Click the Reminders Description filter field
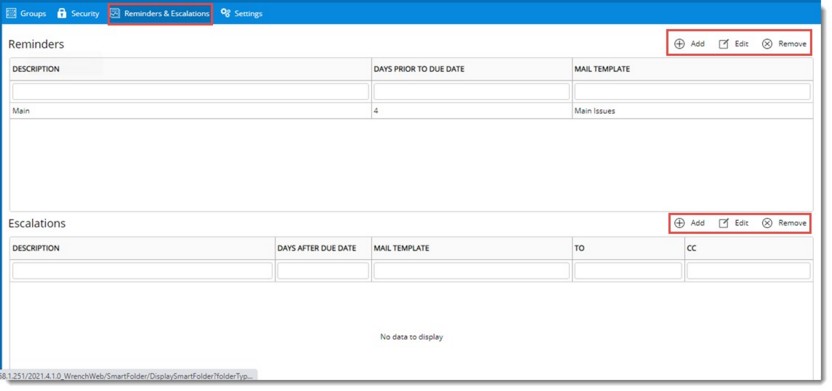The width and height of the screenshot is (832, 391). pos(190,91)
